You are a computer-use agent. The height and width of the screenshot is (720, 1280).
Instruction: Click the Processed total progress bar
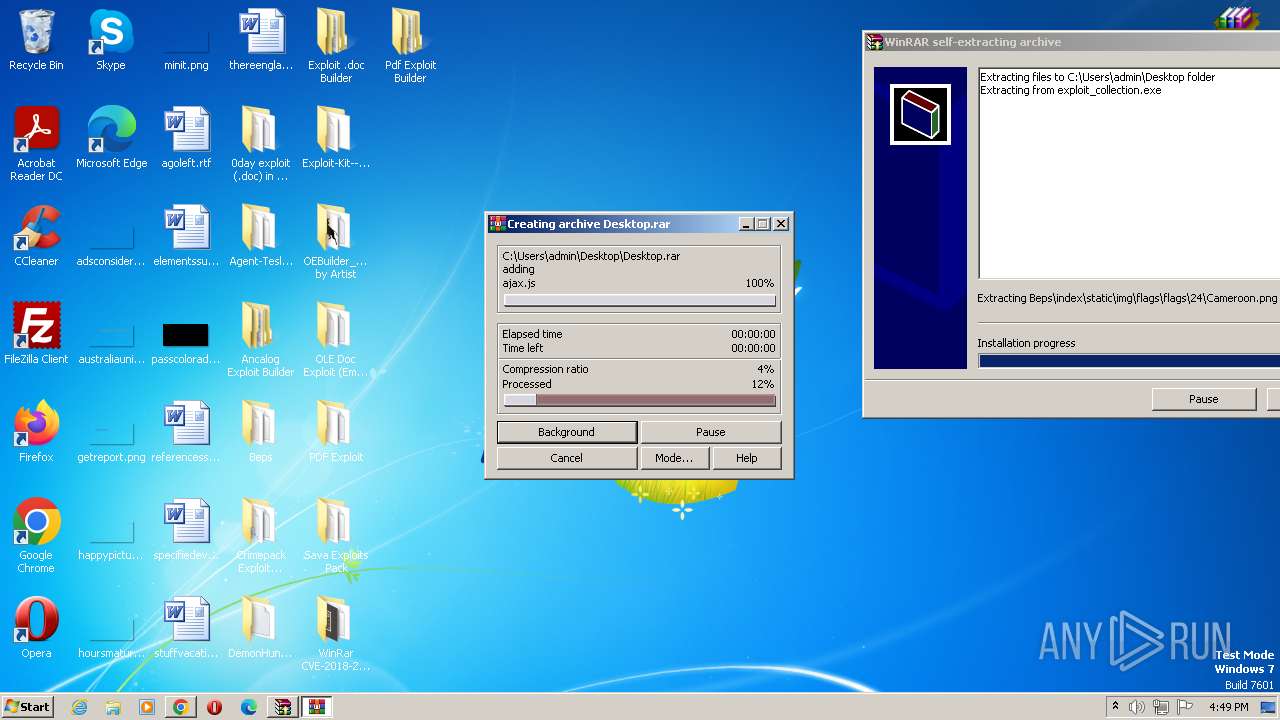[639, 400]
